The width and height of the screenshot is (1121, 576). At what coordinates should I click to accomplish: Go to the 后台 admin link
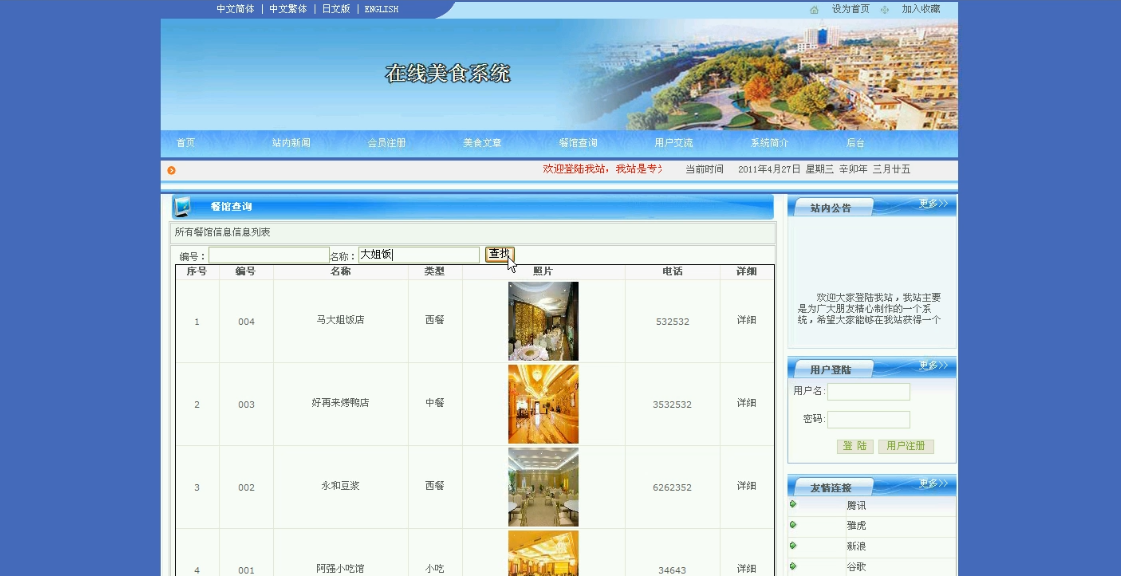[856, 143]
